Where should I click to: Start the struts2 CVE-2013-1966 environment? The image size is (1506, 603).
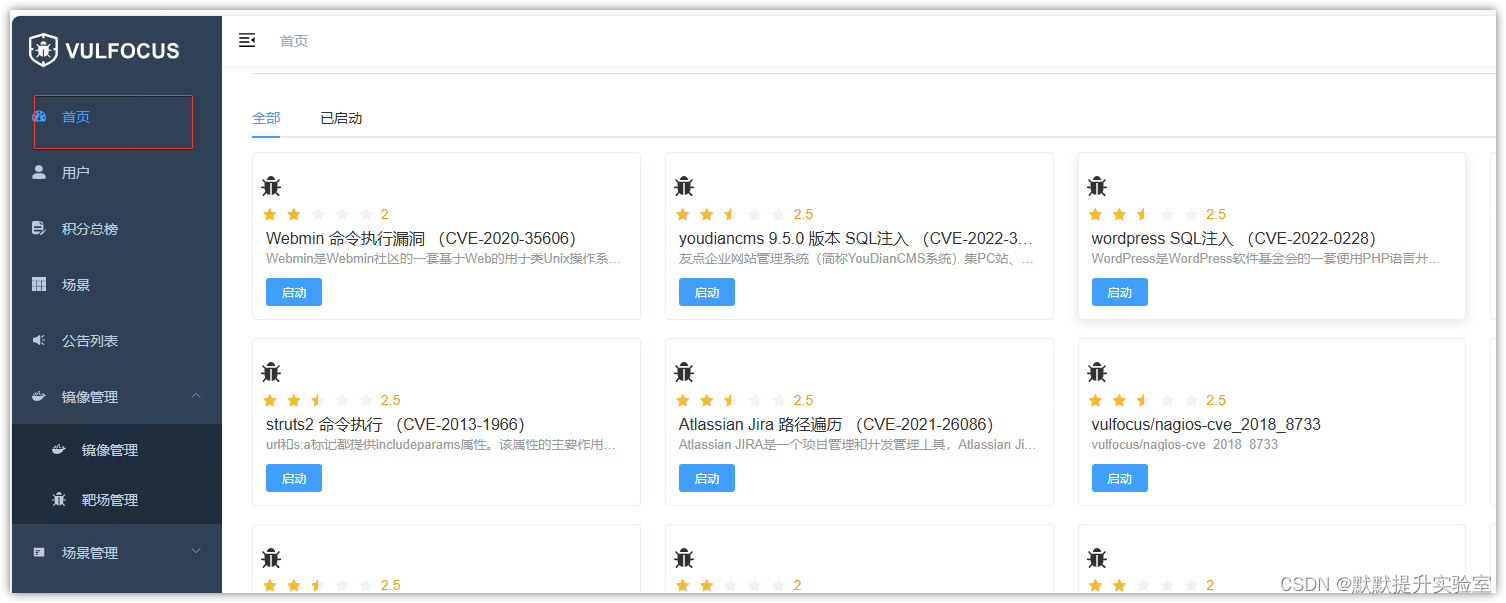pyautogui.click(x=294, y=478)
